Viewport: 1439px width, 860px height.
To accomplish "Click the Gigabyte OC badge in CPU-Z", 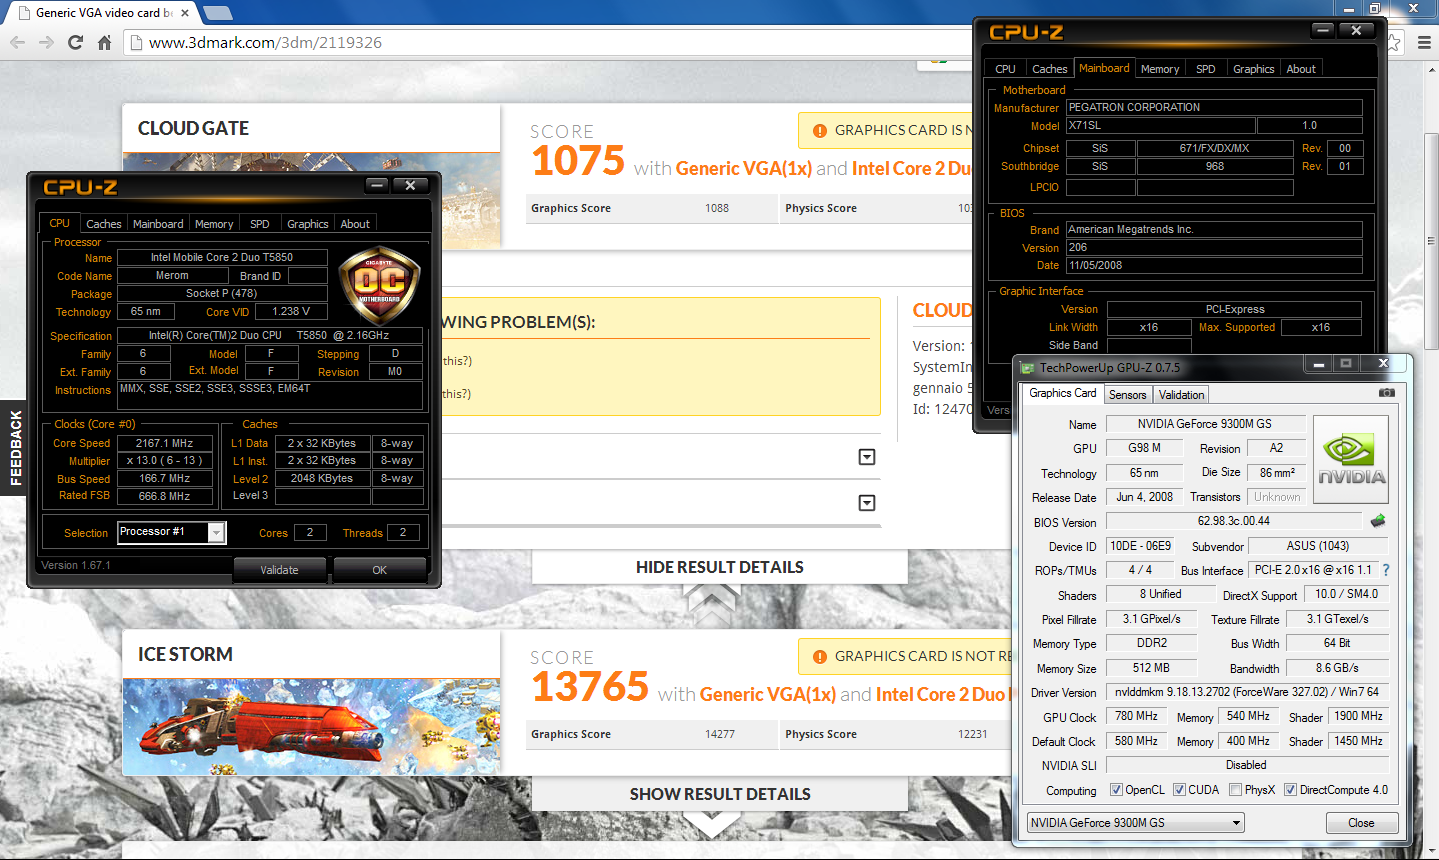I will pyautogui.click(x=379, y=286).
